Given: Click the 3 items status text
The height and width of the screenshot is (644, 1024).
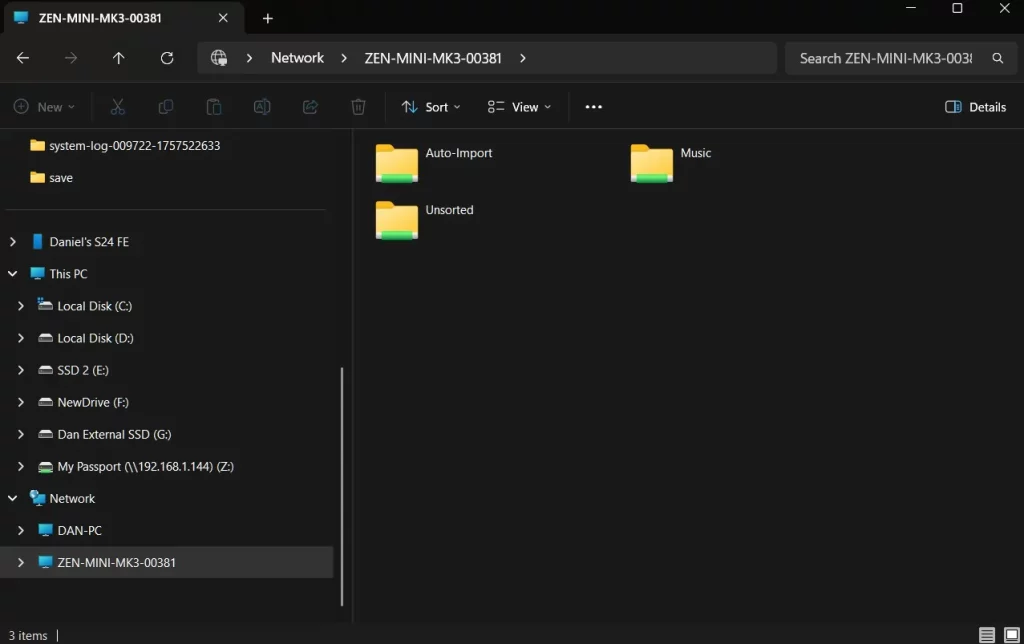Looking at the screenshot, I should click(x=28, y=635).
